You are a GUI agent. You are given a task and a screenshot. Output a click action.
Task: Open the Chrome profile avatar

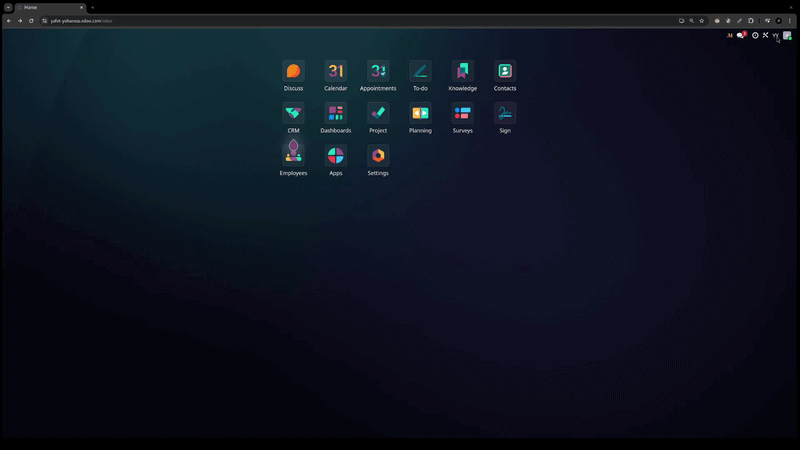pos(779,21)
